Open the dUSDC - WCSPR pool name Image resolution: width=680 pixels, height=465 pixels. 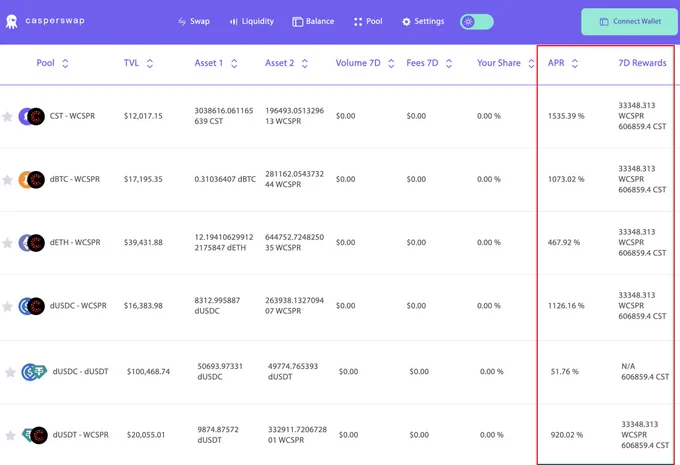click(78, 305)
